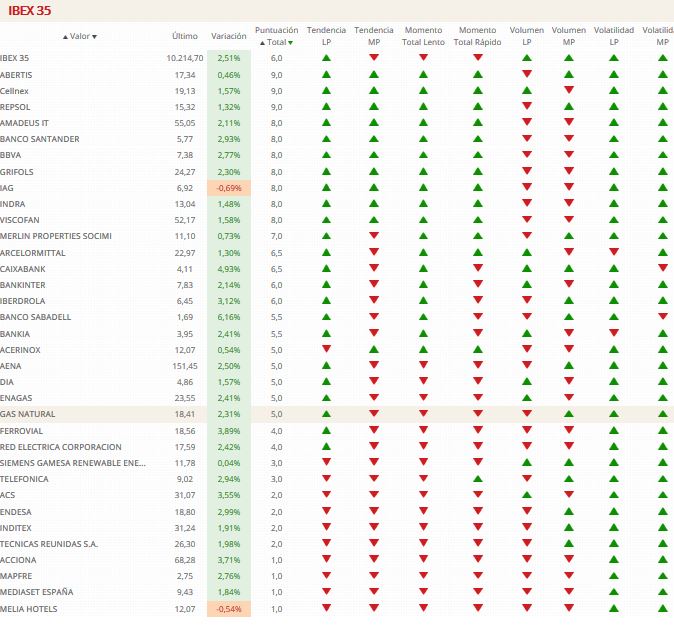
Task: Click ACERINOX Tendencia LP red down arrow
Action: click(x=326, y=349)
